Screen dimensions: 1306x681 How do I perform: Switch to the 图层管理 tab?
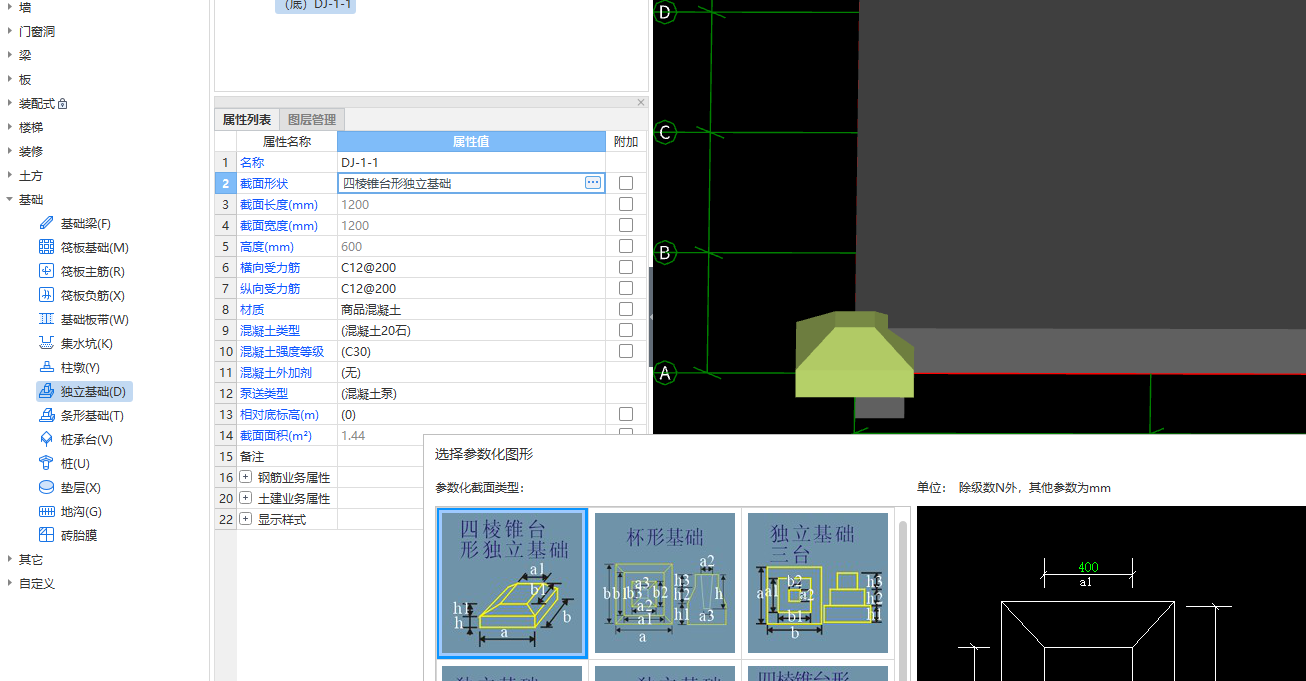312,120
